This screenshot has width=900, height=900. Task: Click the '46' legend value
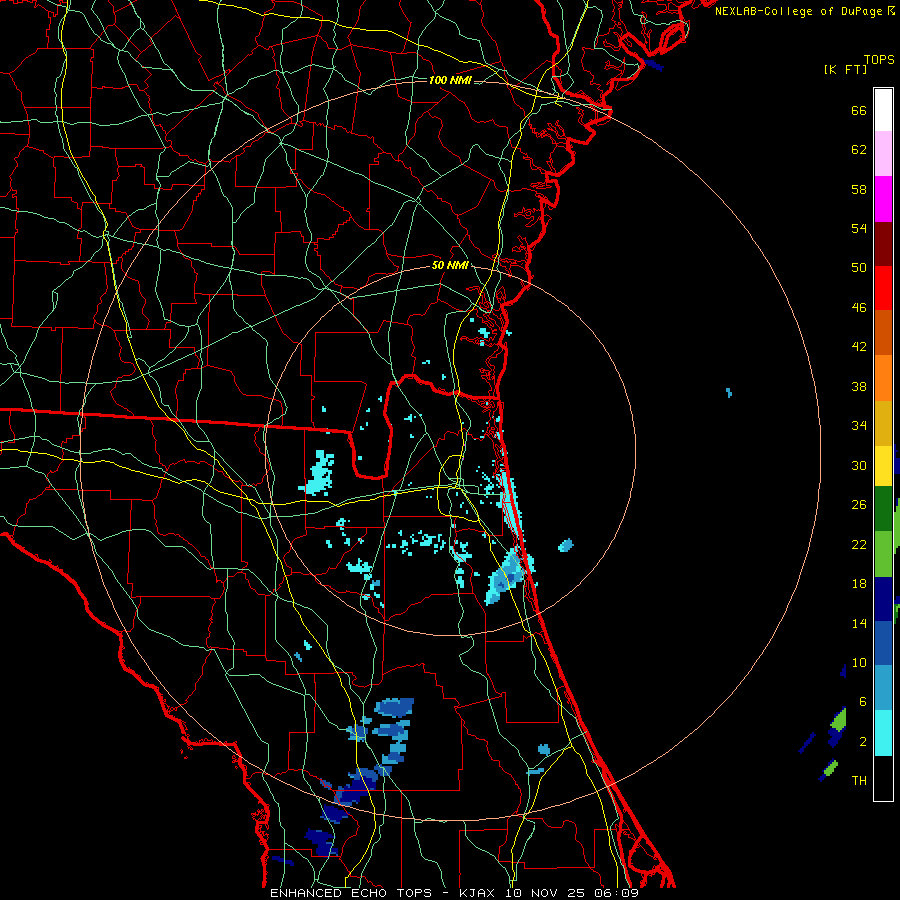click(x=859, y=308)
